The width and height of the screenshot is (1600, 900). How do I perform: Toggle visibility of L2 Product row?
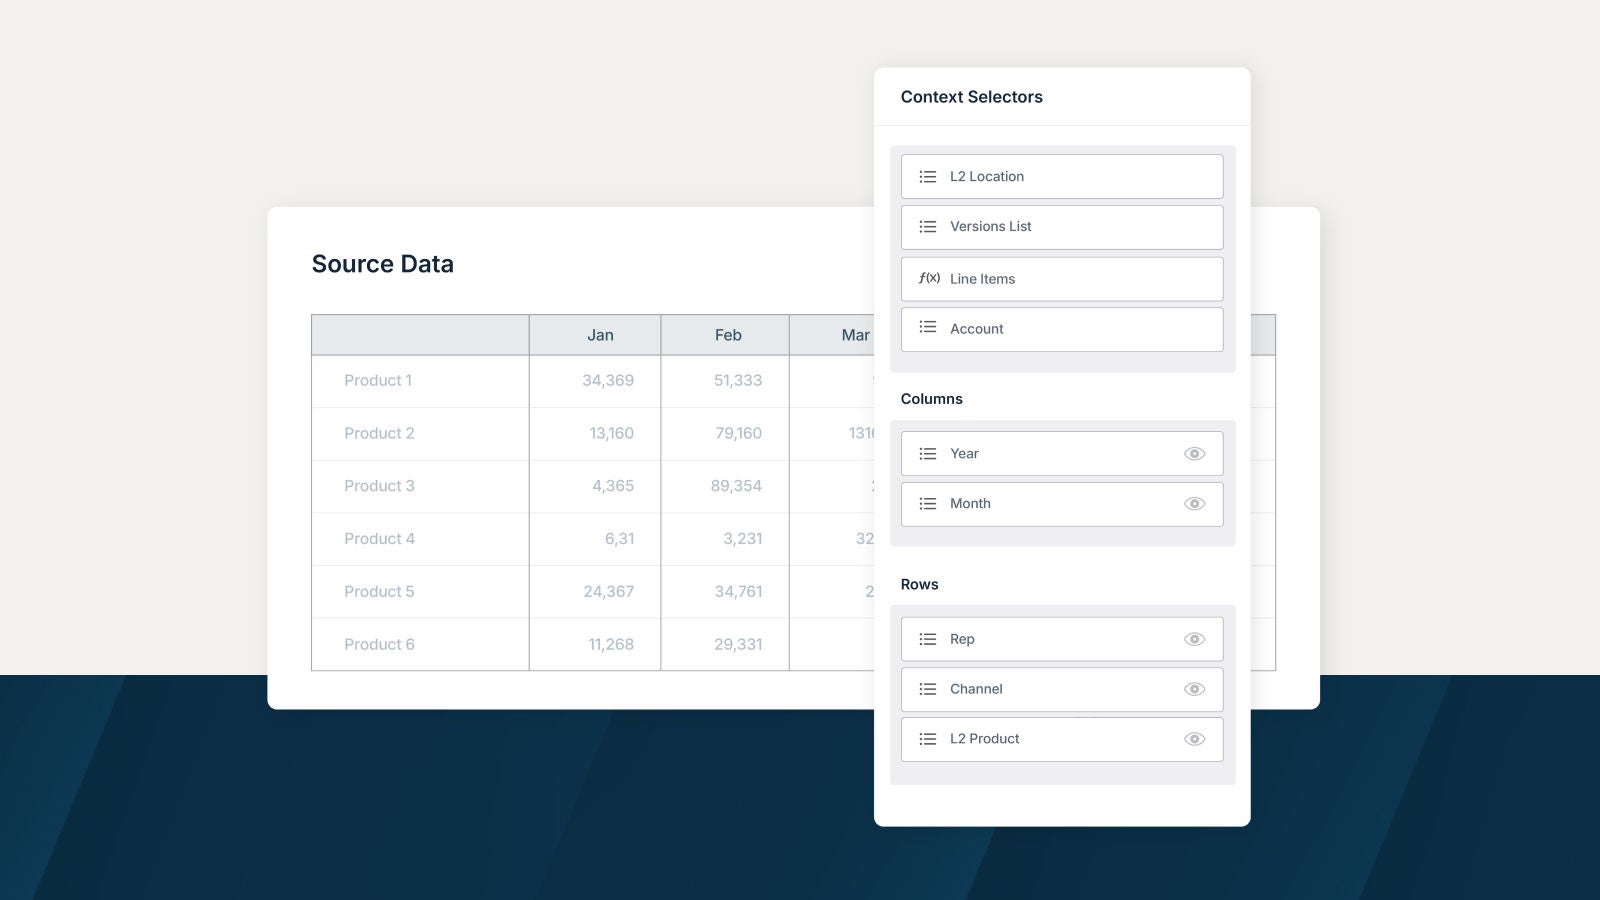click(x=1194, y=739)
